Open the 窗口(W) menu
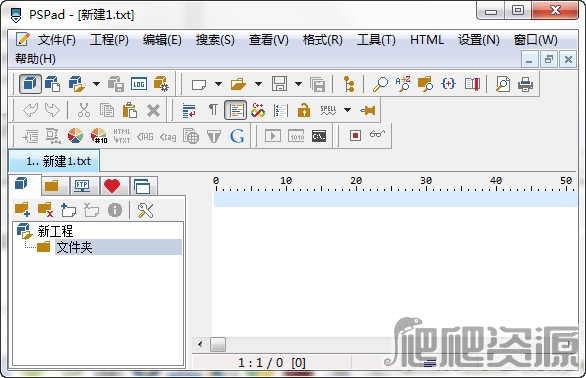586x378 pixels. coord(536,40)
